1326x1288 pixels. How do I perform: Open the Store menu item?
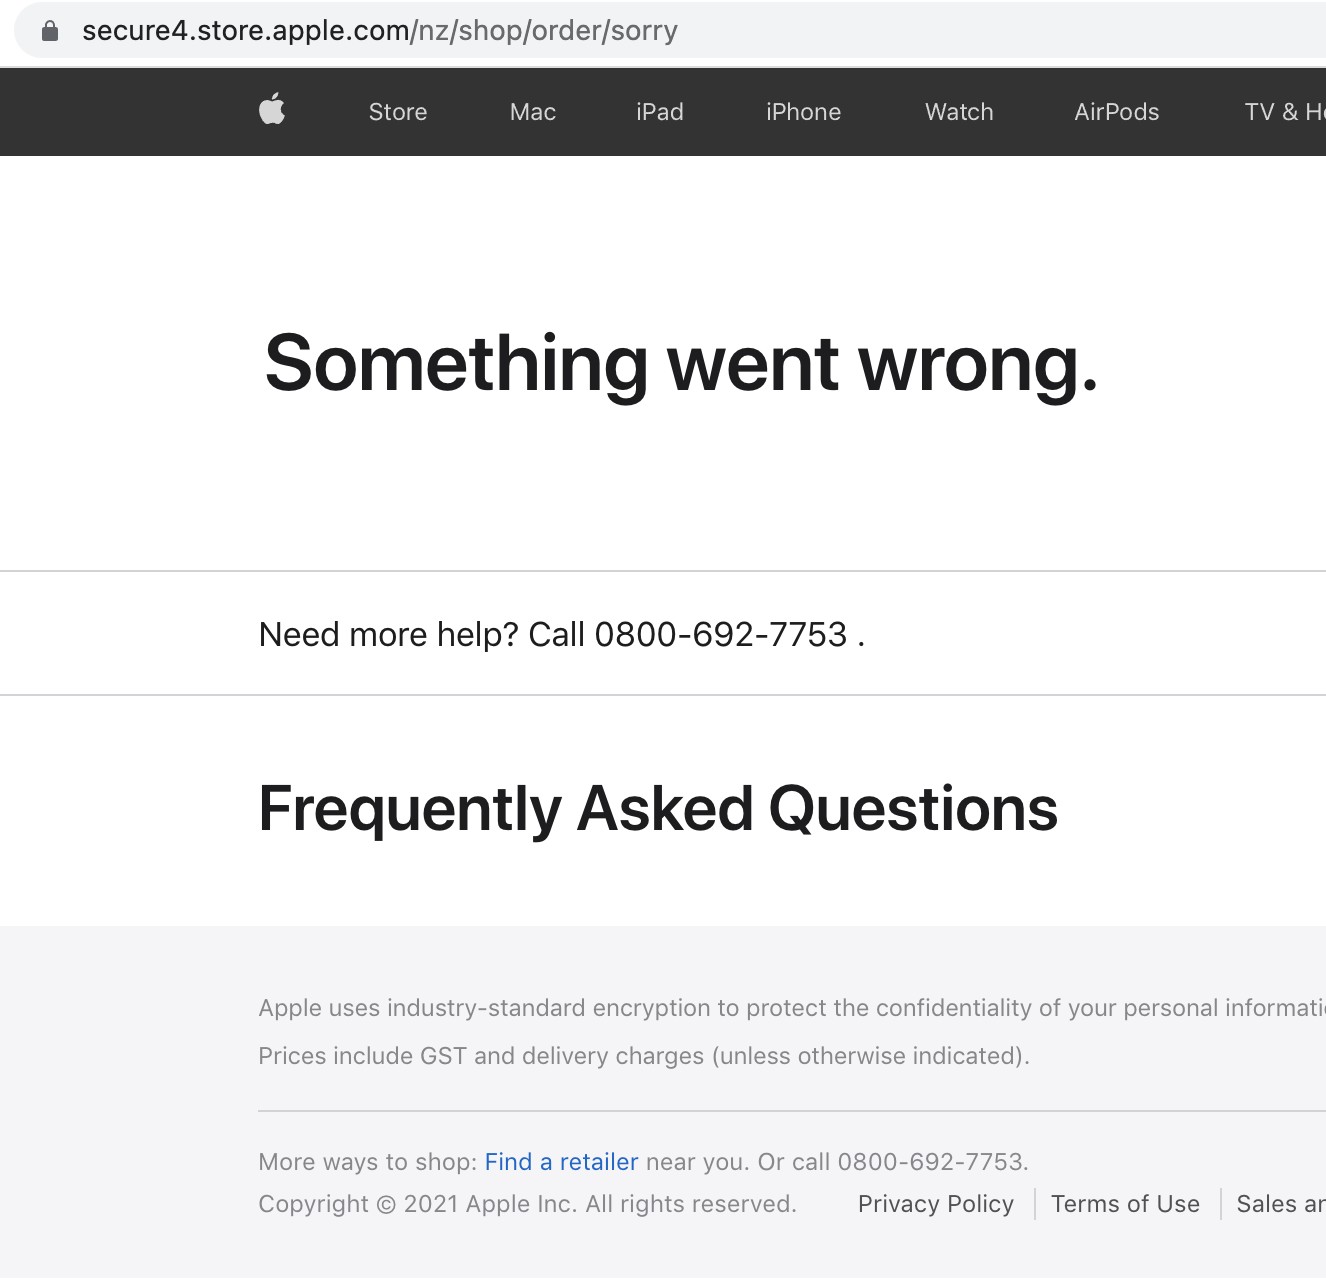point(397,112)
